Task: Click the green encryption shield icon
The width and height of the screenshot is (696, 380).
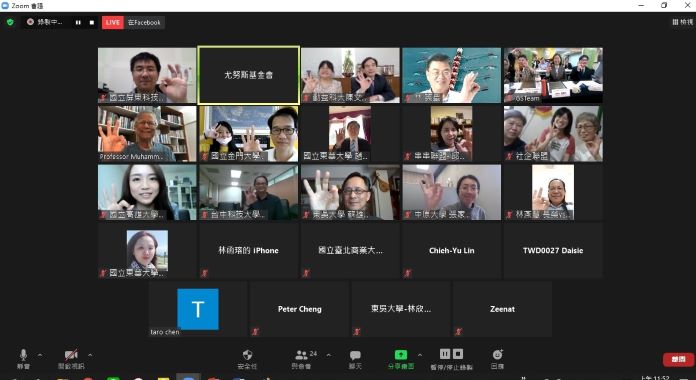Action: click(10, 22)
